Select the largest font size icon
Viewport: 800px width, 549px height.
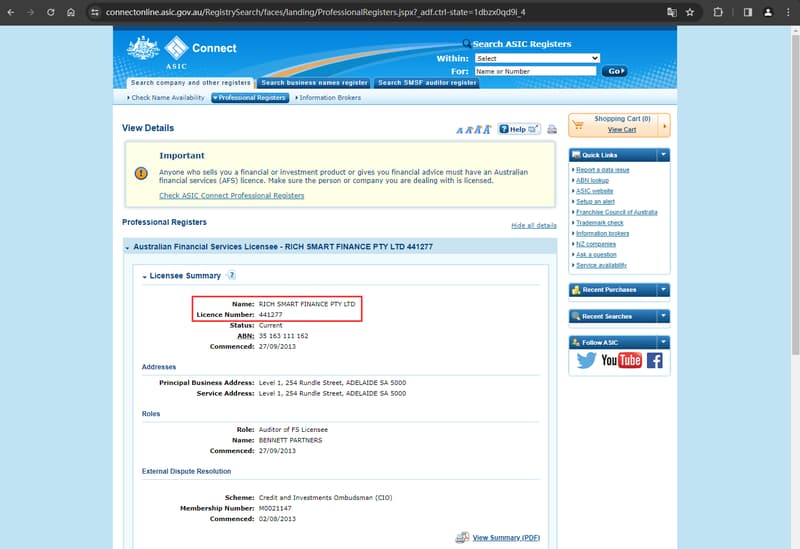click(x=487, y=130)
